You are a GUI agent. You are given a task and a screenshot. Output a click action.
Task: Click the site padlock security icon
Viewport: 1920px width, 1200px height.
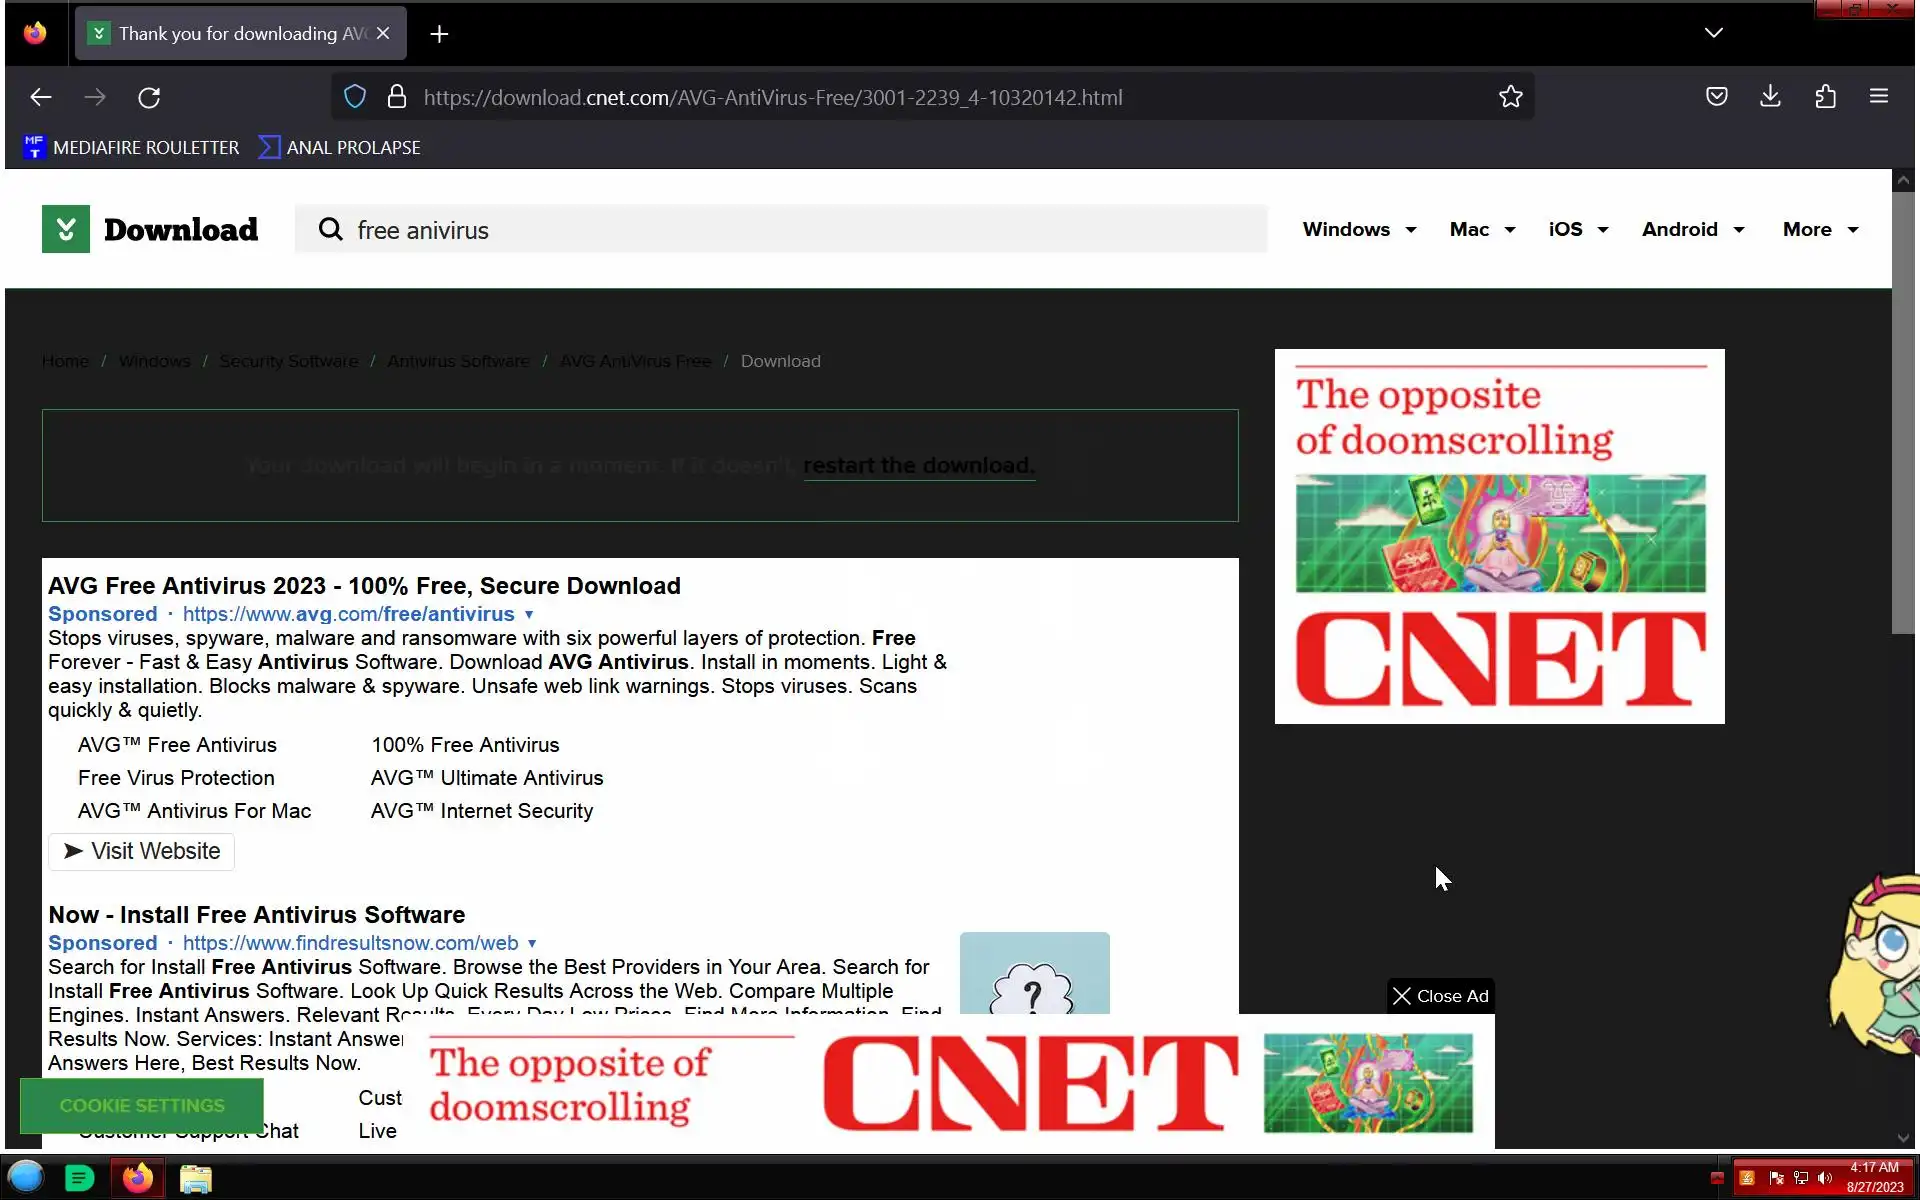tap(397, 97)
